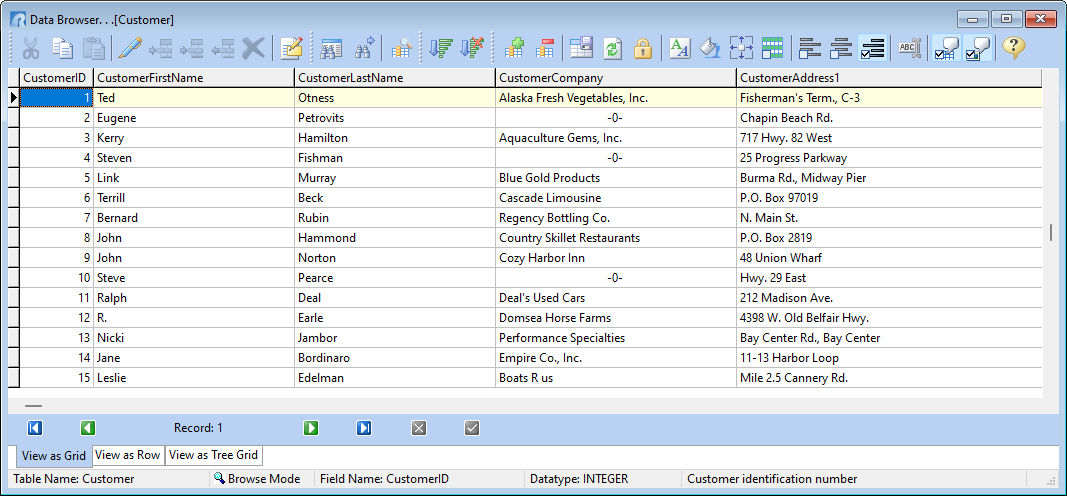
Task: Click the blue pen edit icon
Action: (x=129, y=48)
